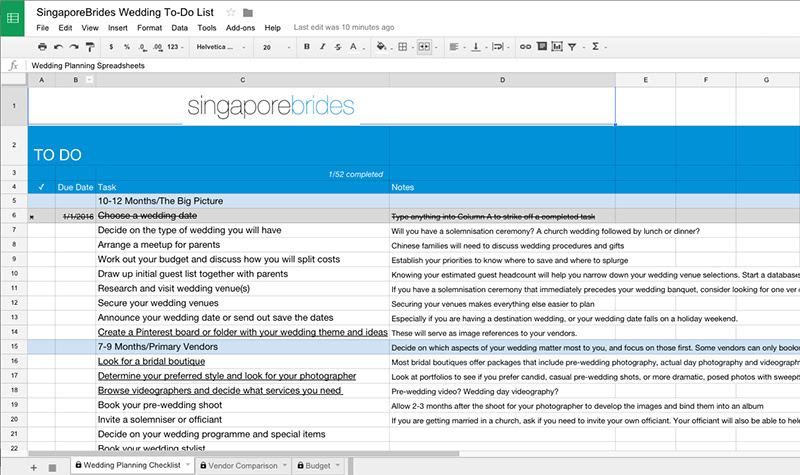Toggle strikethrough formatting

[338, 47]
